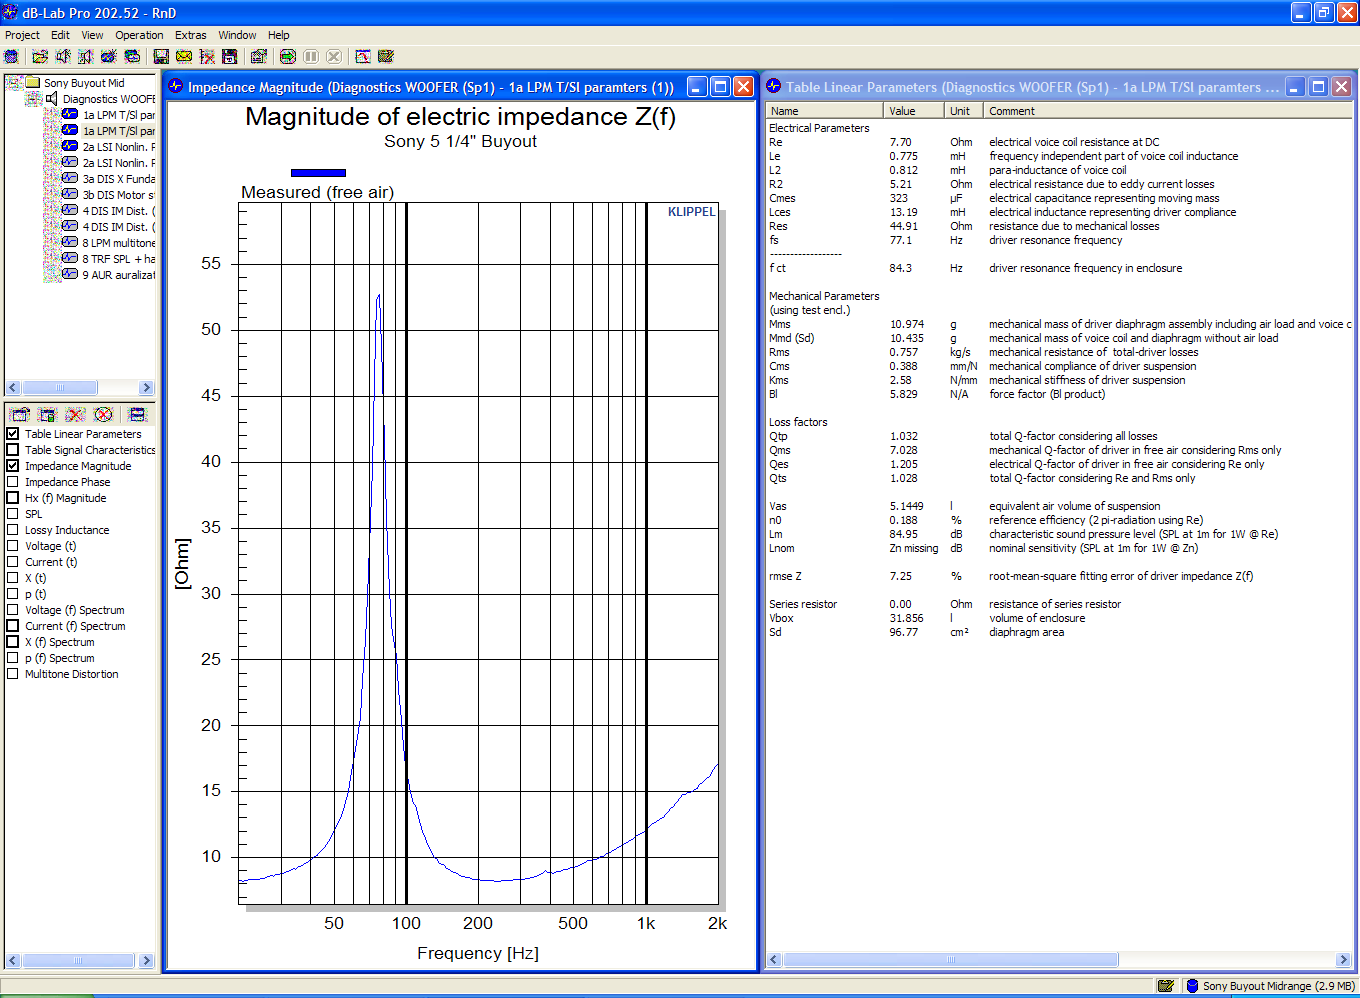Collapse the Sony Buyout Mid root node
The image size is (1360, 998).
[x=13, y=83]
